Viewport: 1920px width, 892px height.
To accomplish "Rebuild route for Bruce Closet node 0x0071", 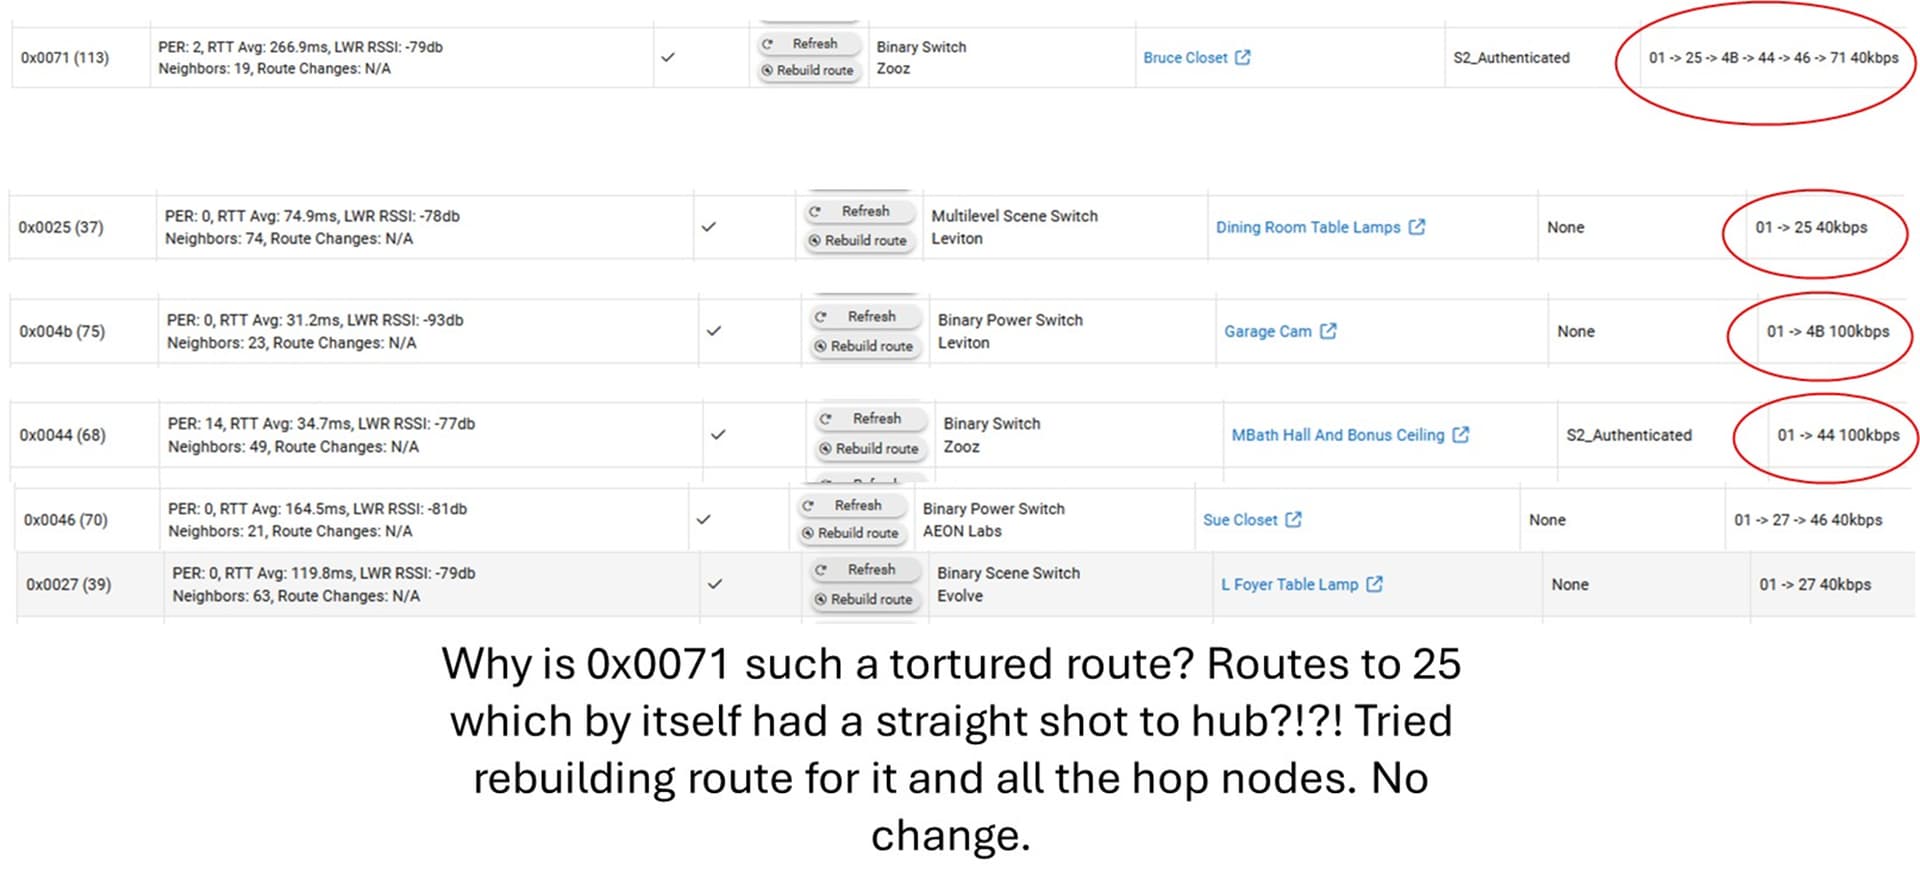I will [x=810, y=71].
